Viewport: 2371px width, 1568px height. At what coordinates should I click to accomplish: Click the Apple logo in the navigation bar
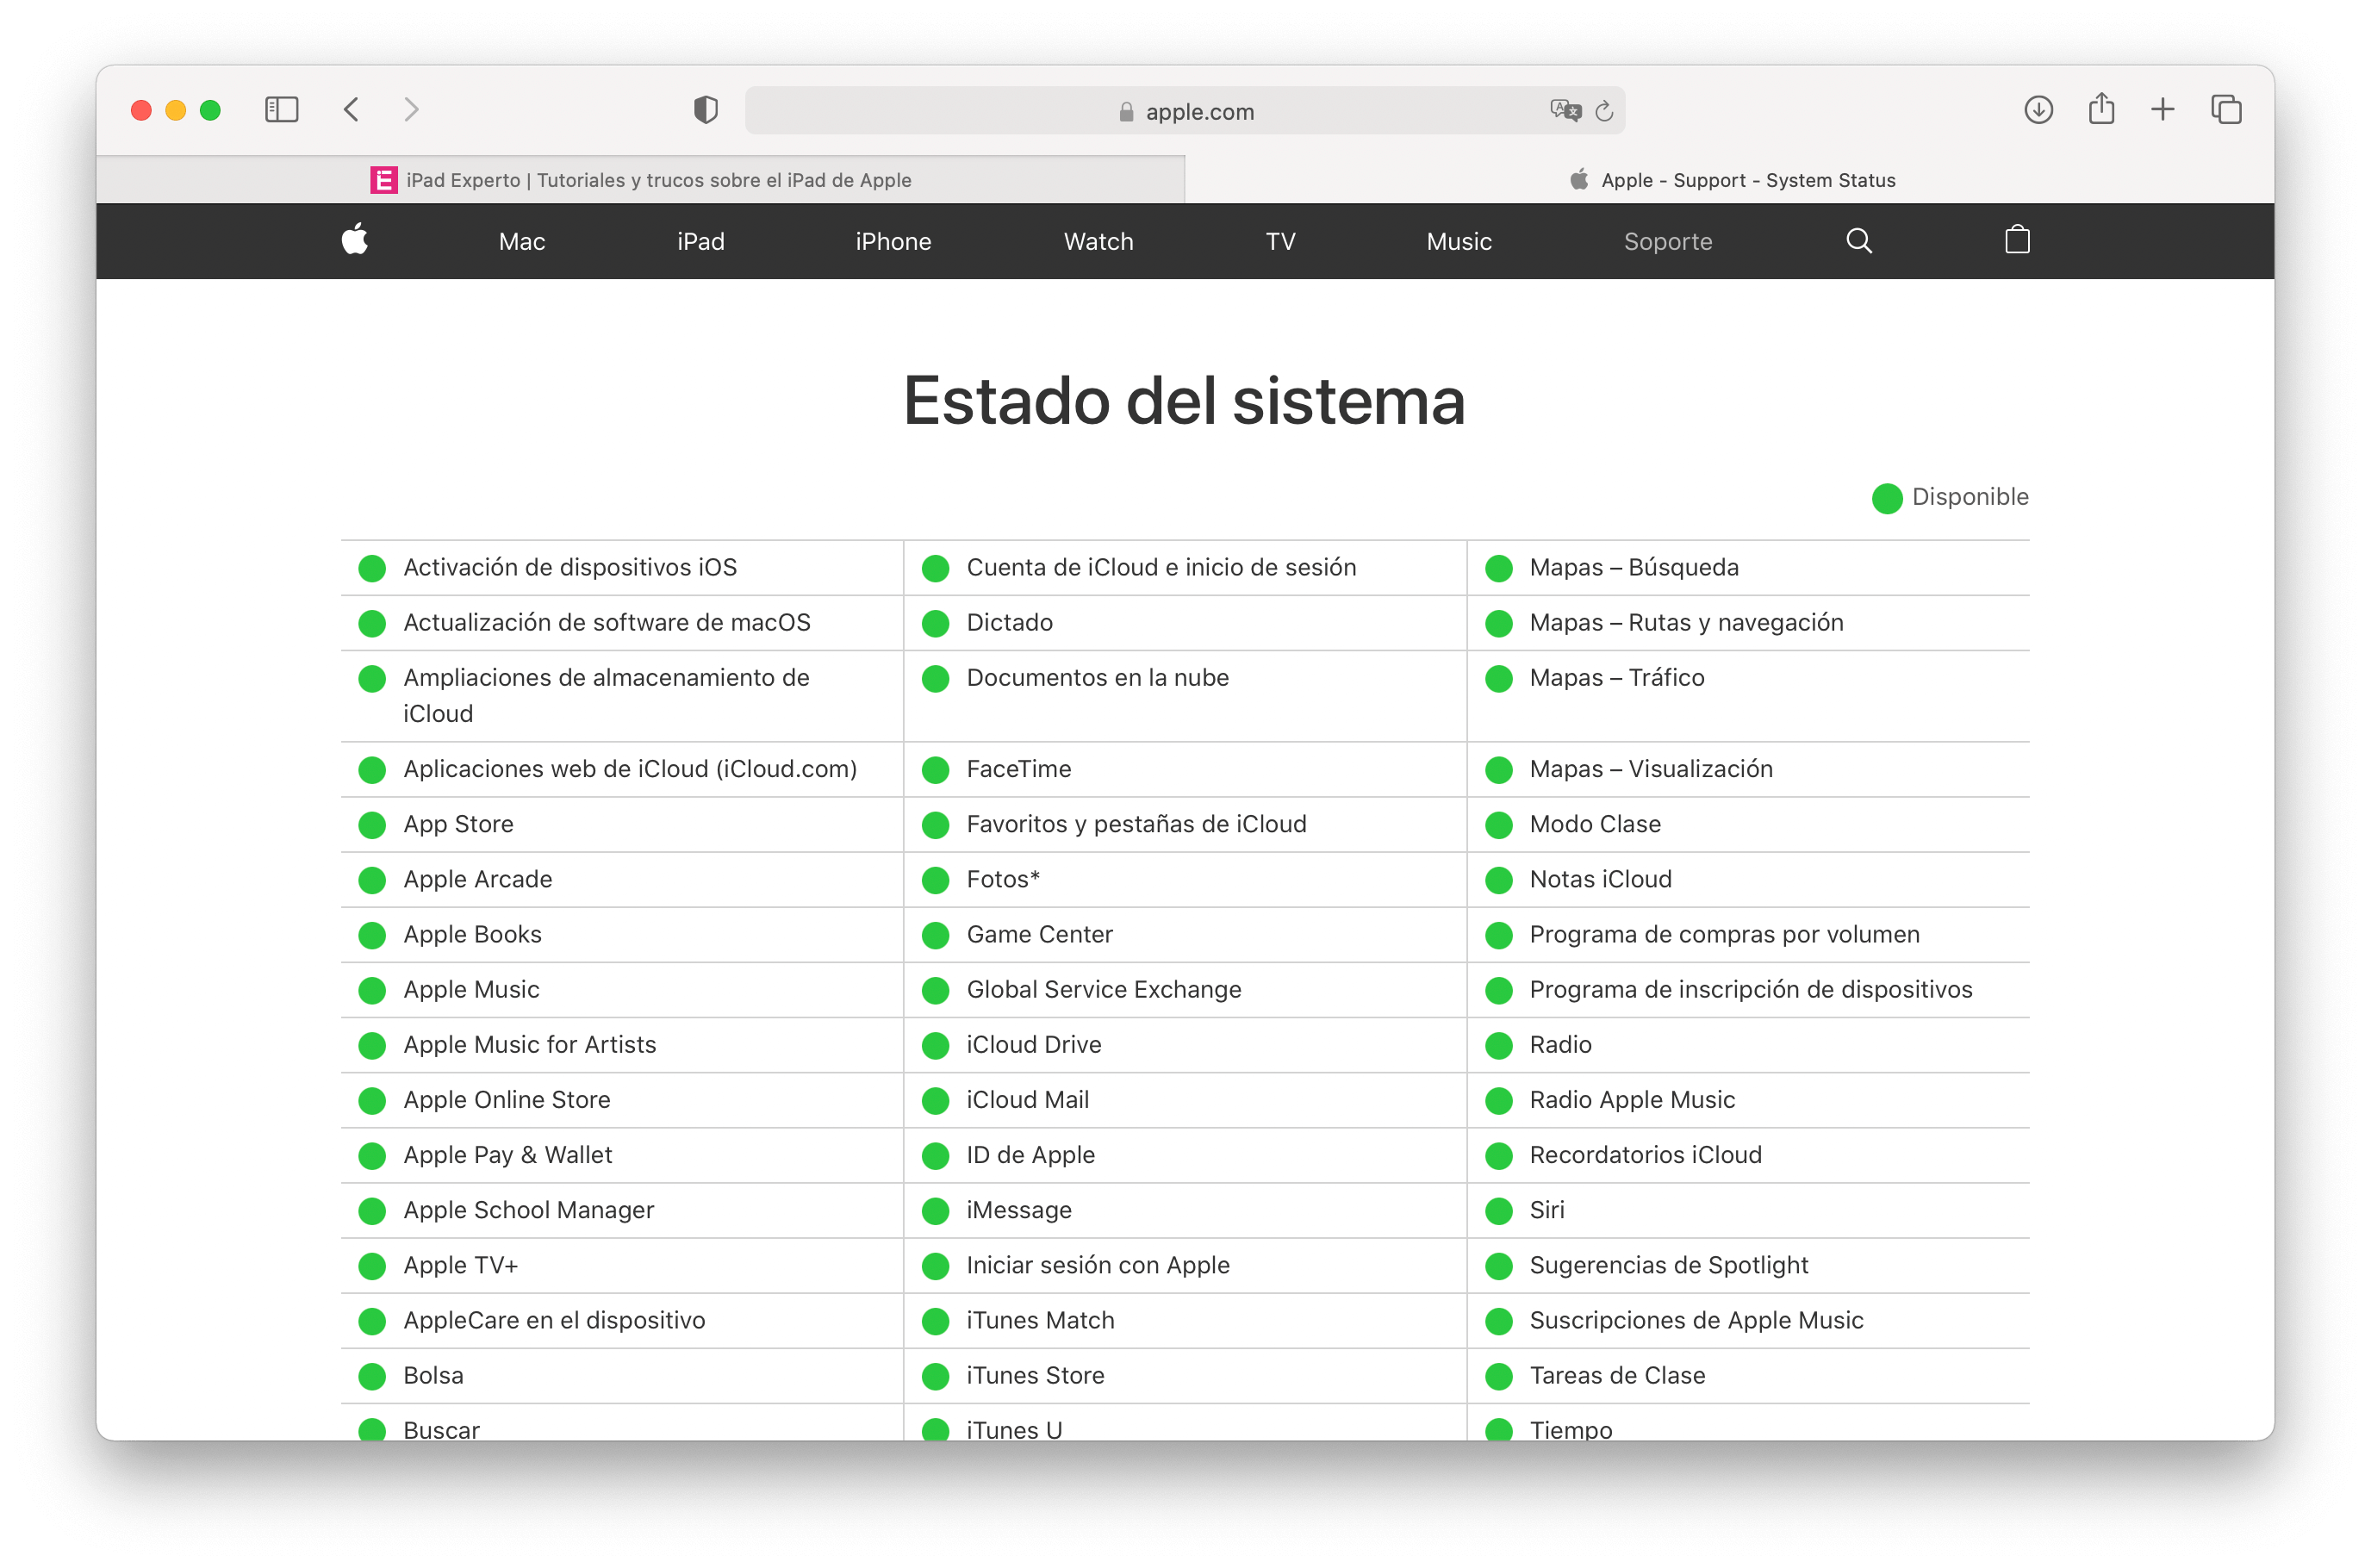pyautogui.click(x=355, y=241)
